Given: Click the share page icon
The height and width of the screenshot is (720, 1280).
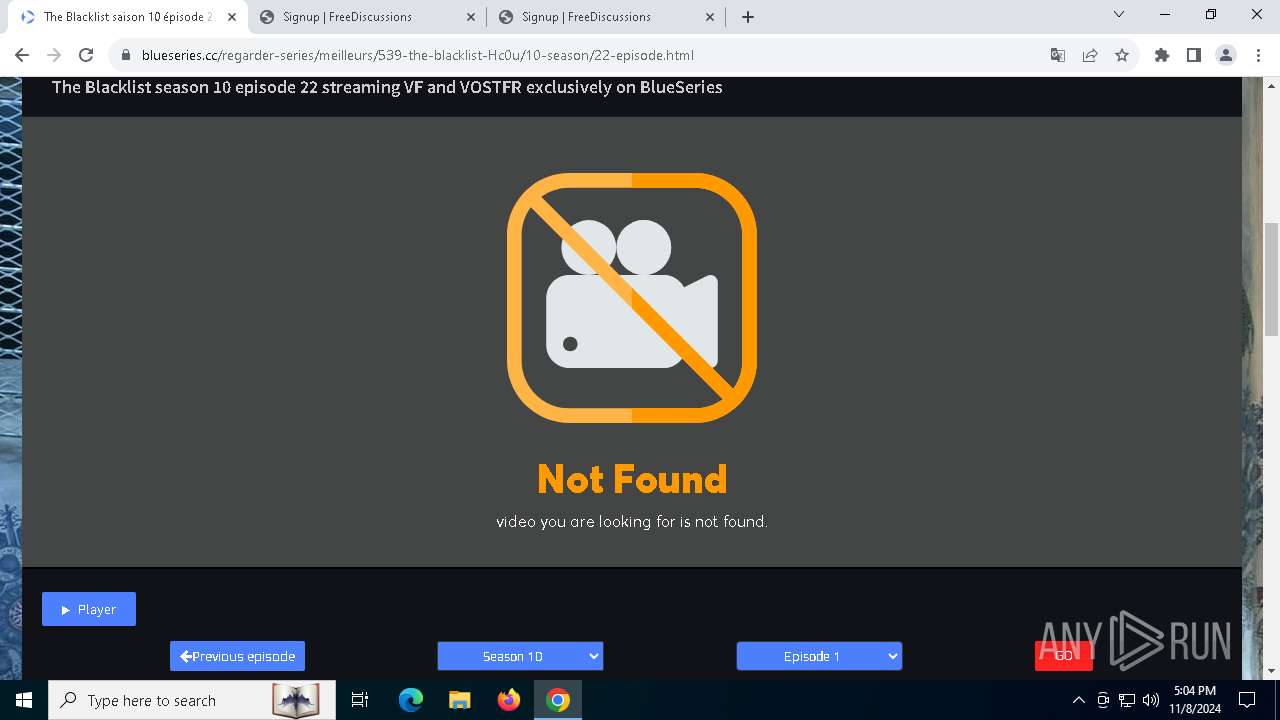Looking at the screenshot, I should pos(1090,55).
